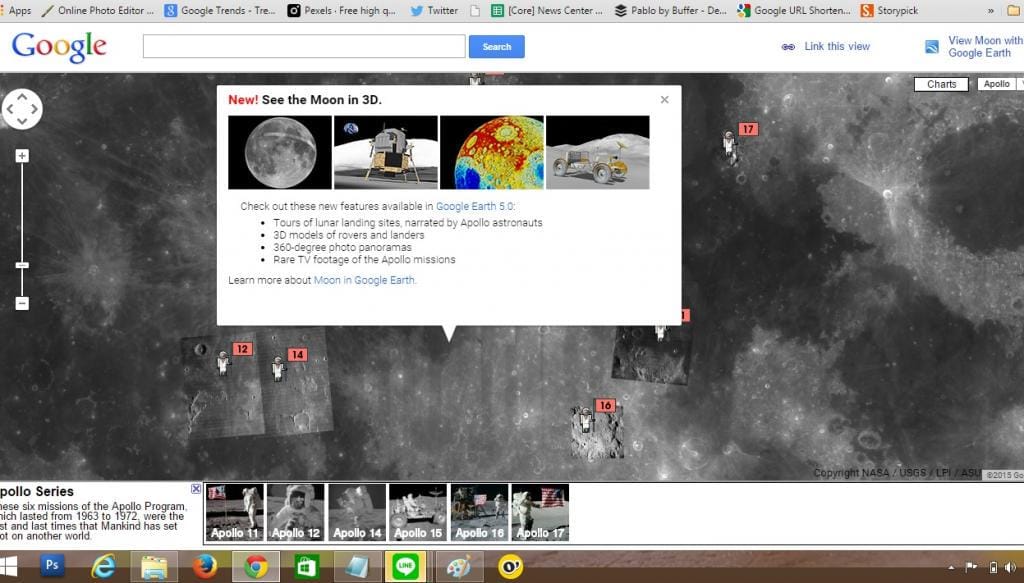The width and height of the screenshot is (1024, 583).
Task: Select the Apollo 16 astronaut marker
Action: [x=587, y=419]
